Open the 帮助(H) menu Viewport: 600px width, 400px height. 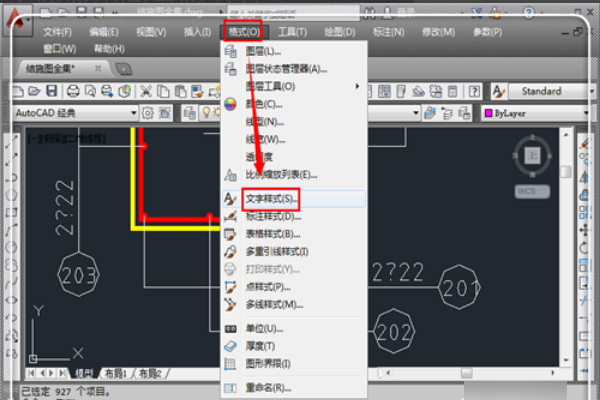click(x=109, y=49)
